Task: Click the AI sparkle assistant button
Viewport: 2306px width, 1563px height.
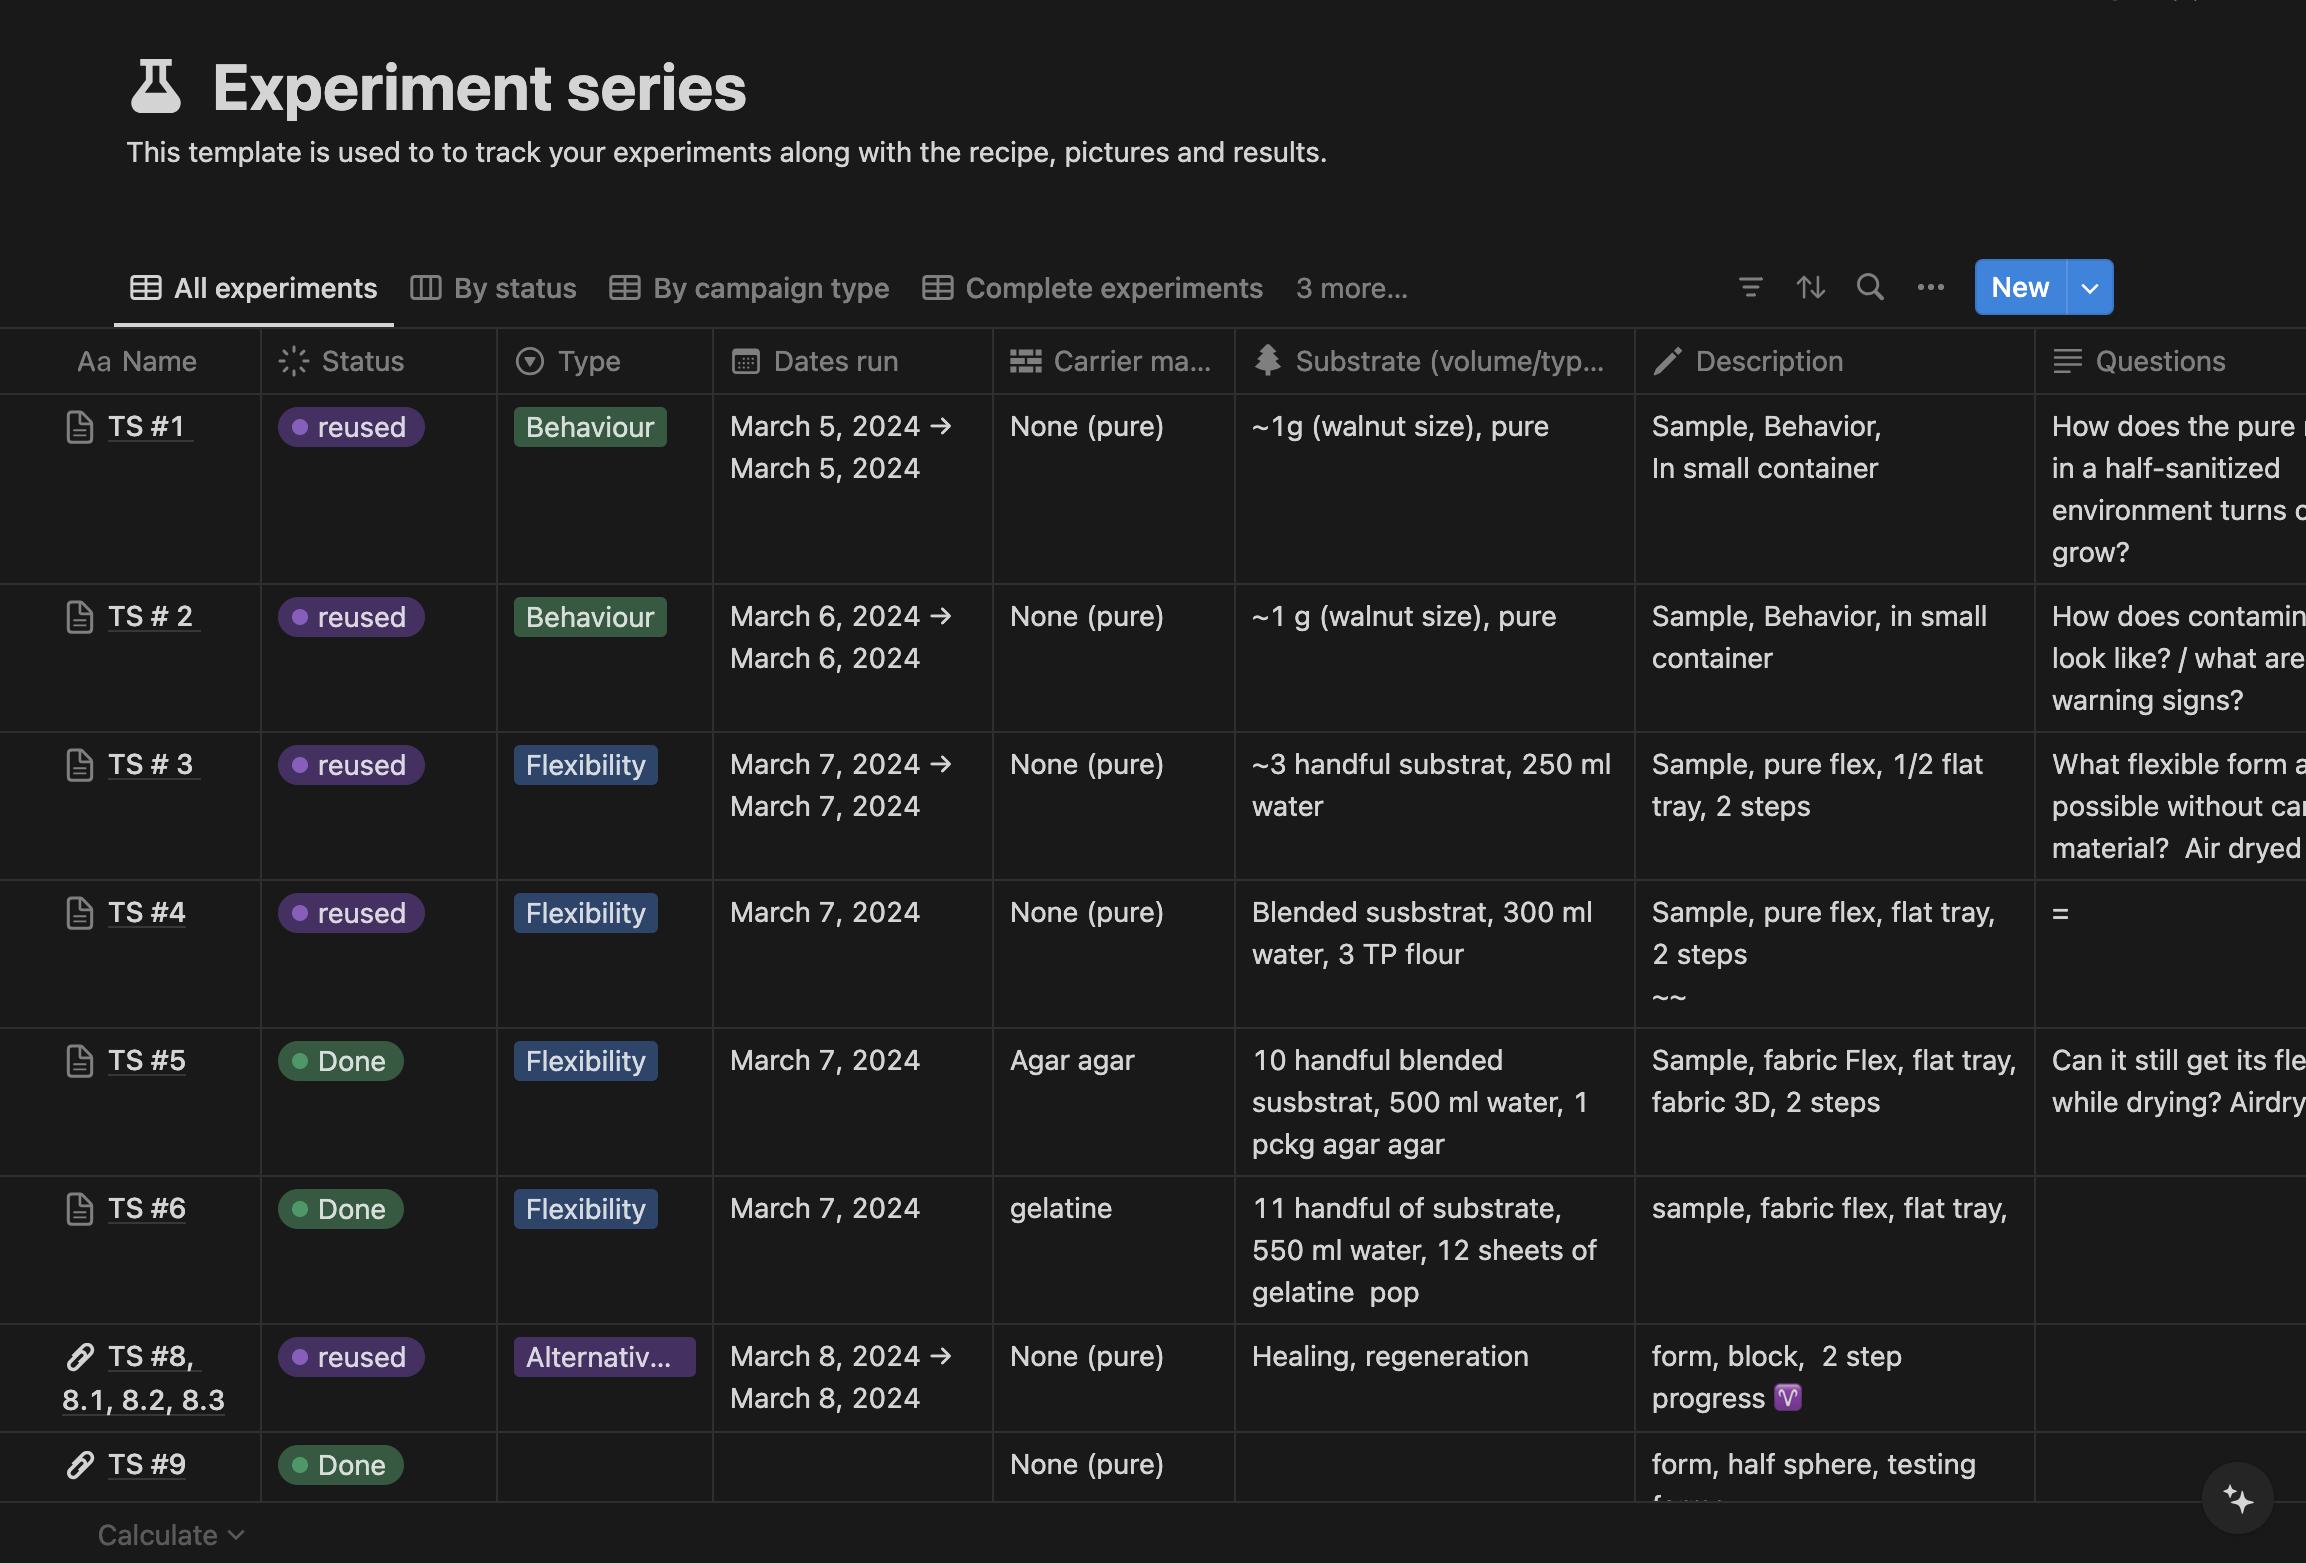Action: (x=2237, y=1498)
